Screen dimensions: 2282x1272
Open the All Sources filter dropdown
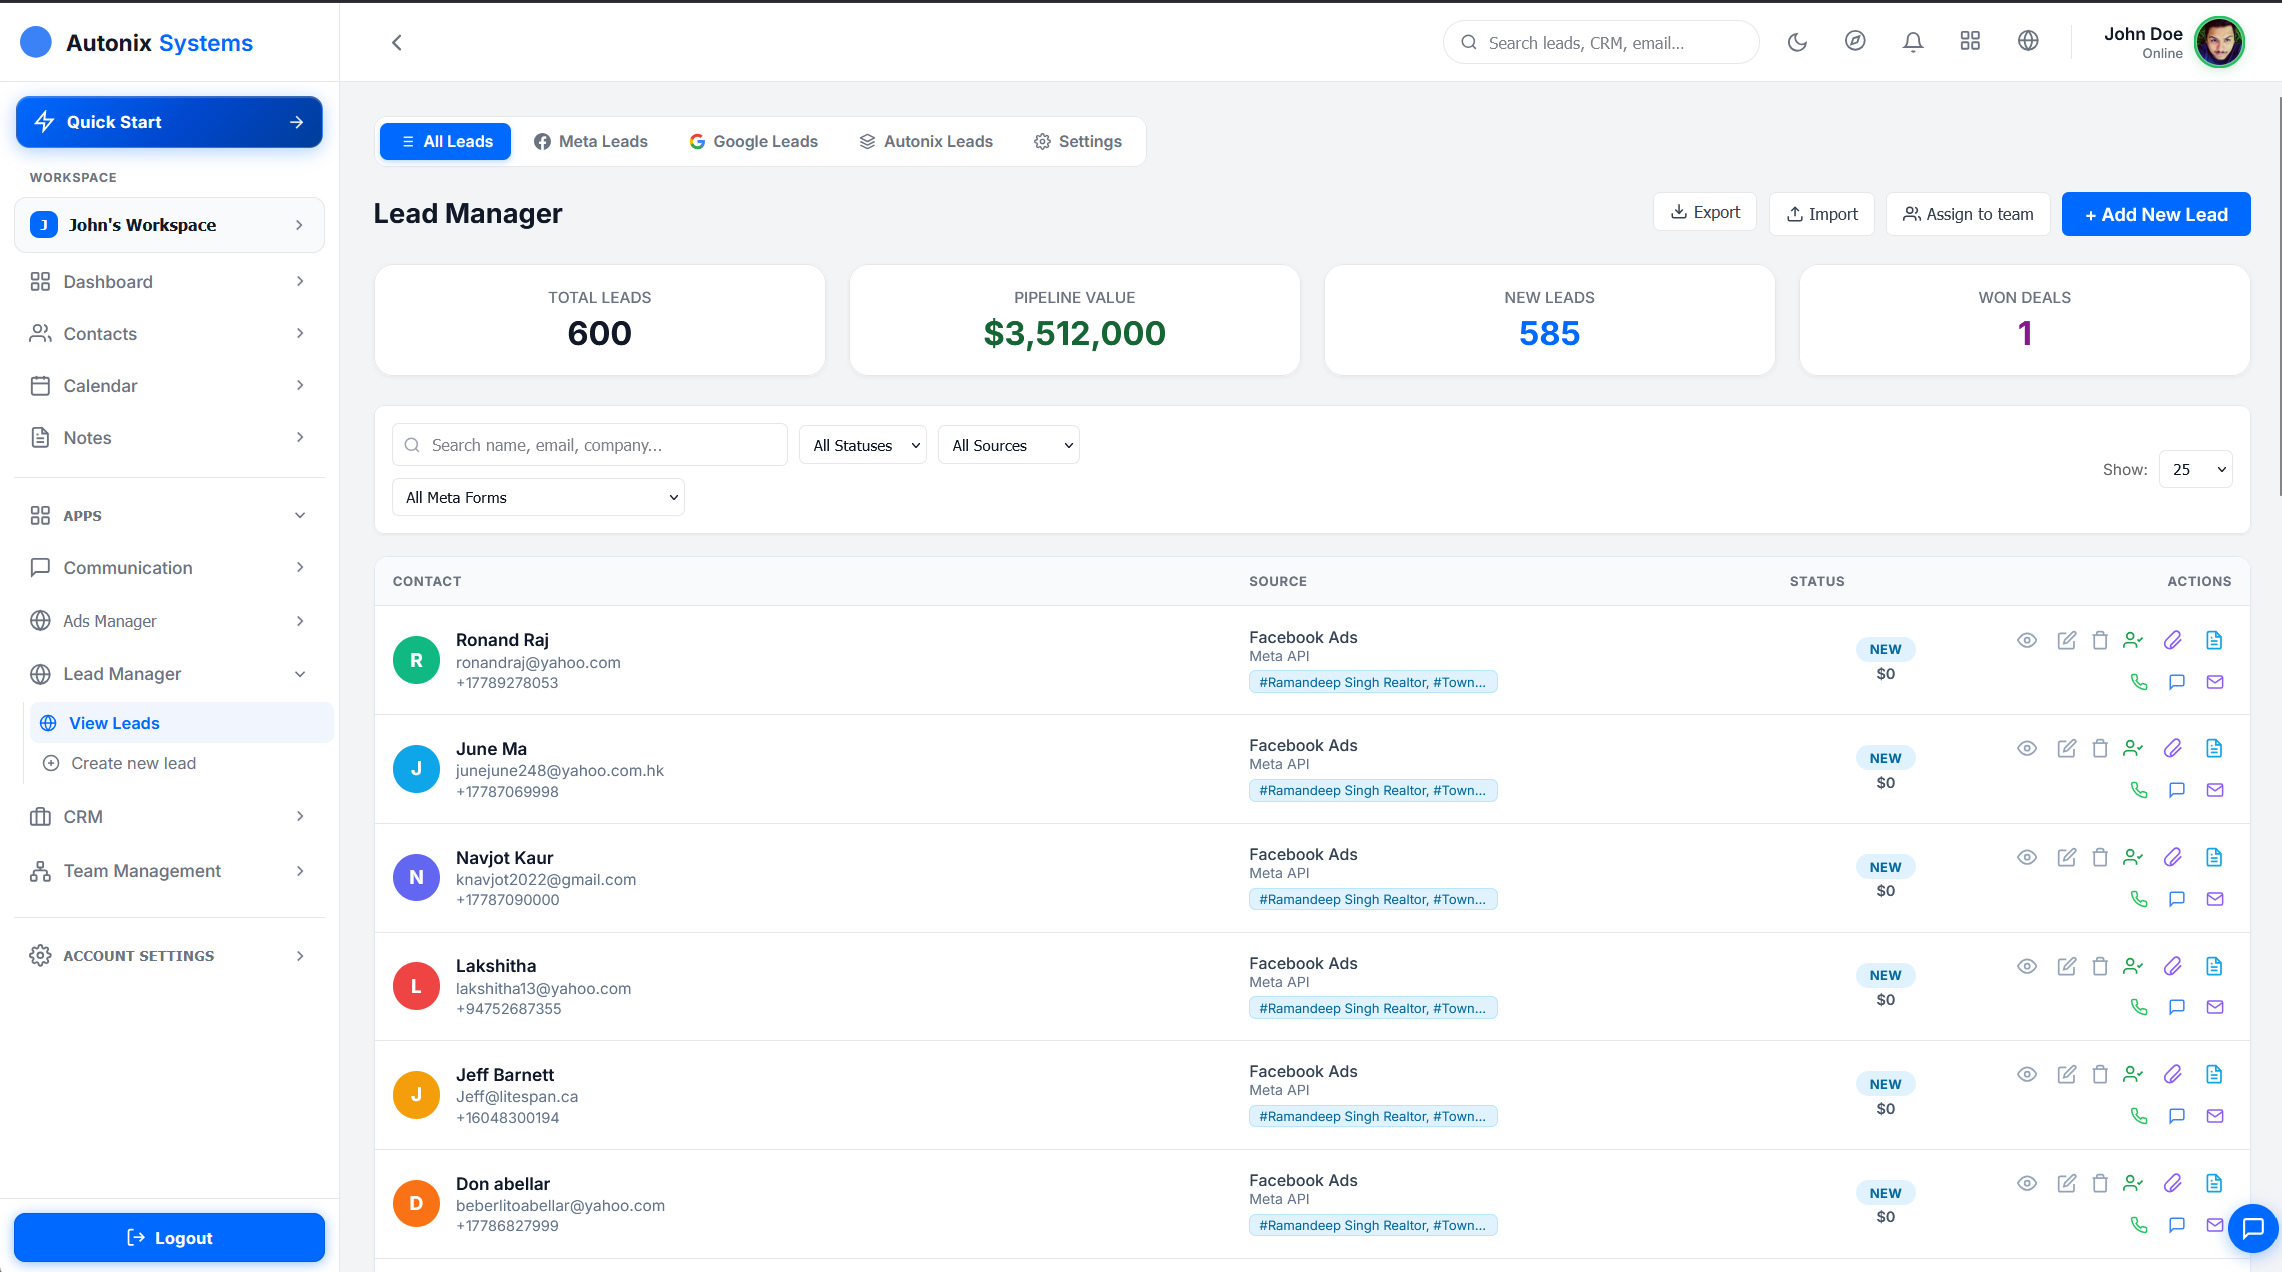coord(1009,445)
